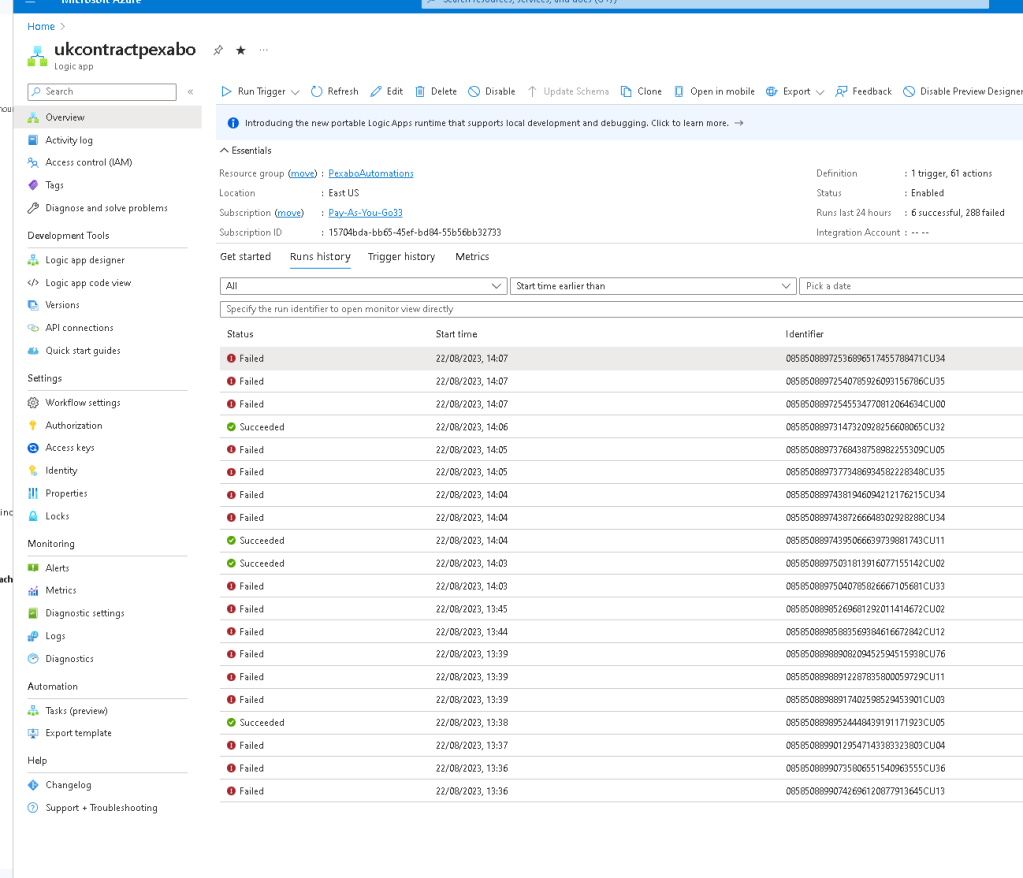Open Quick start guides
Viewport: 1023px width, 878px height.
[83, 351]
